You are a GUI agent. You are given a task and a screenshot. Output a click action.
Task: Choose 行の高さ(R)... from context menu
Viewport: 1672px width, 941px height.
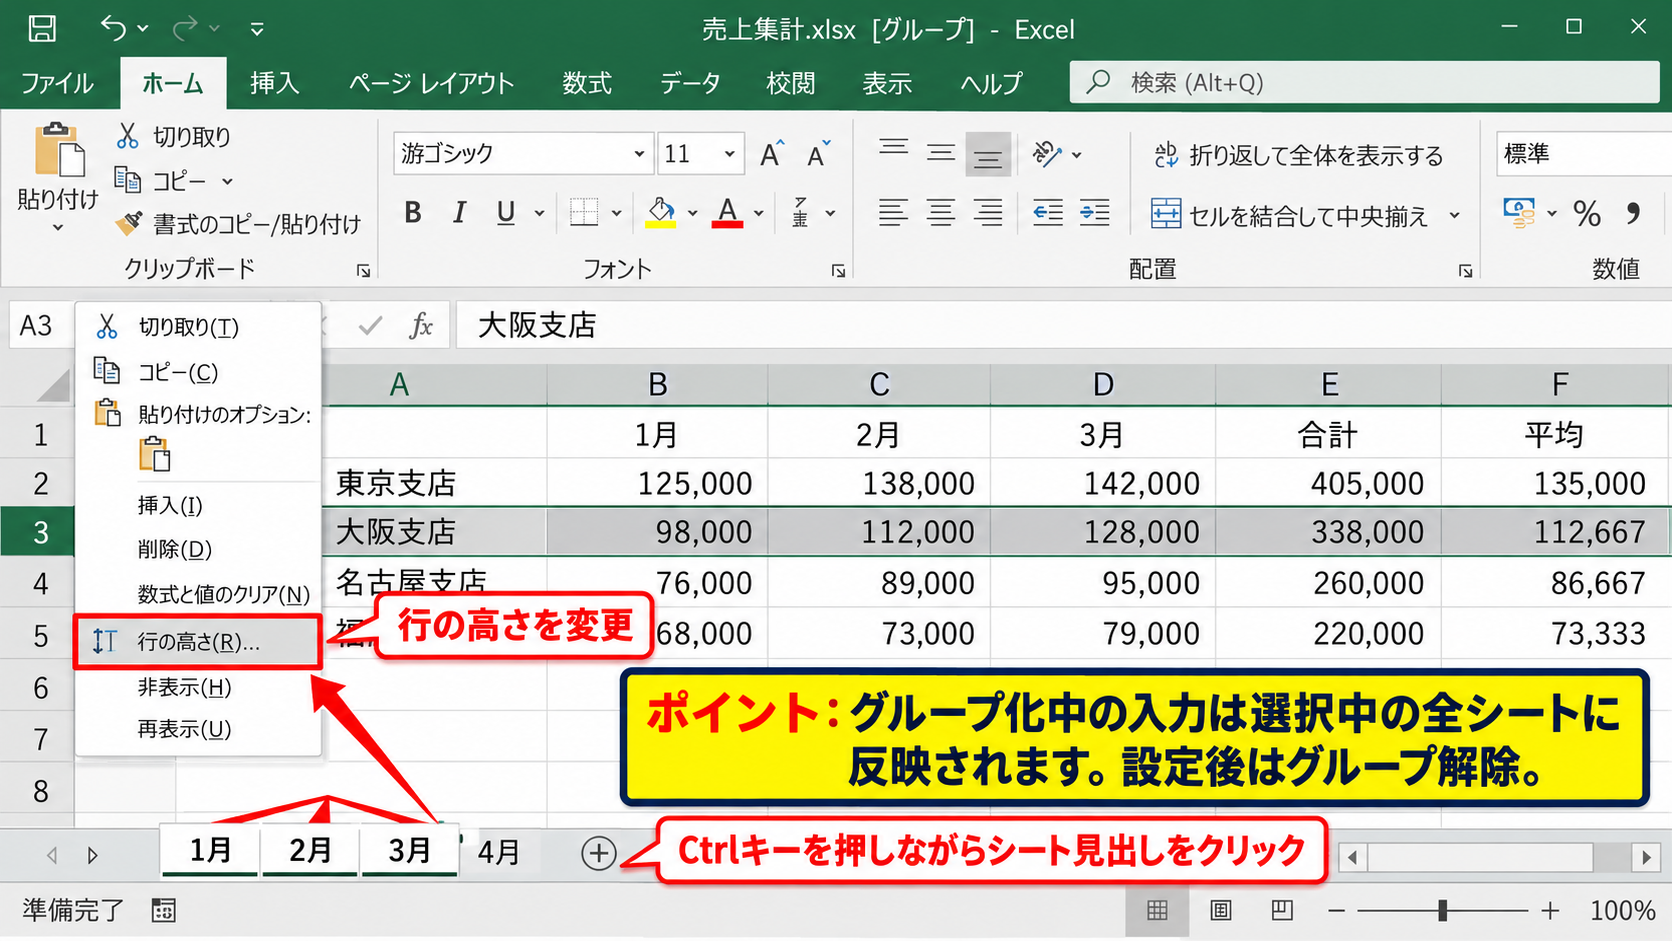(x=198, y=642)
